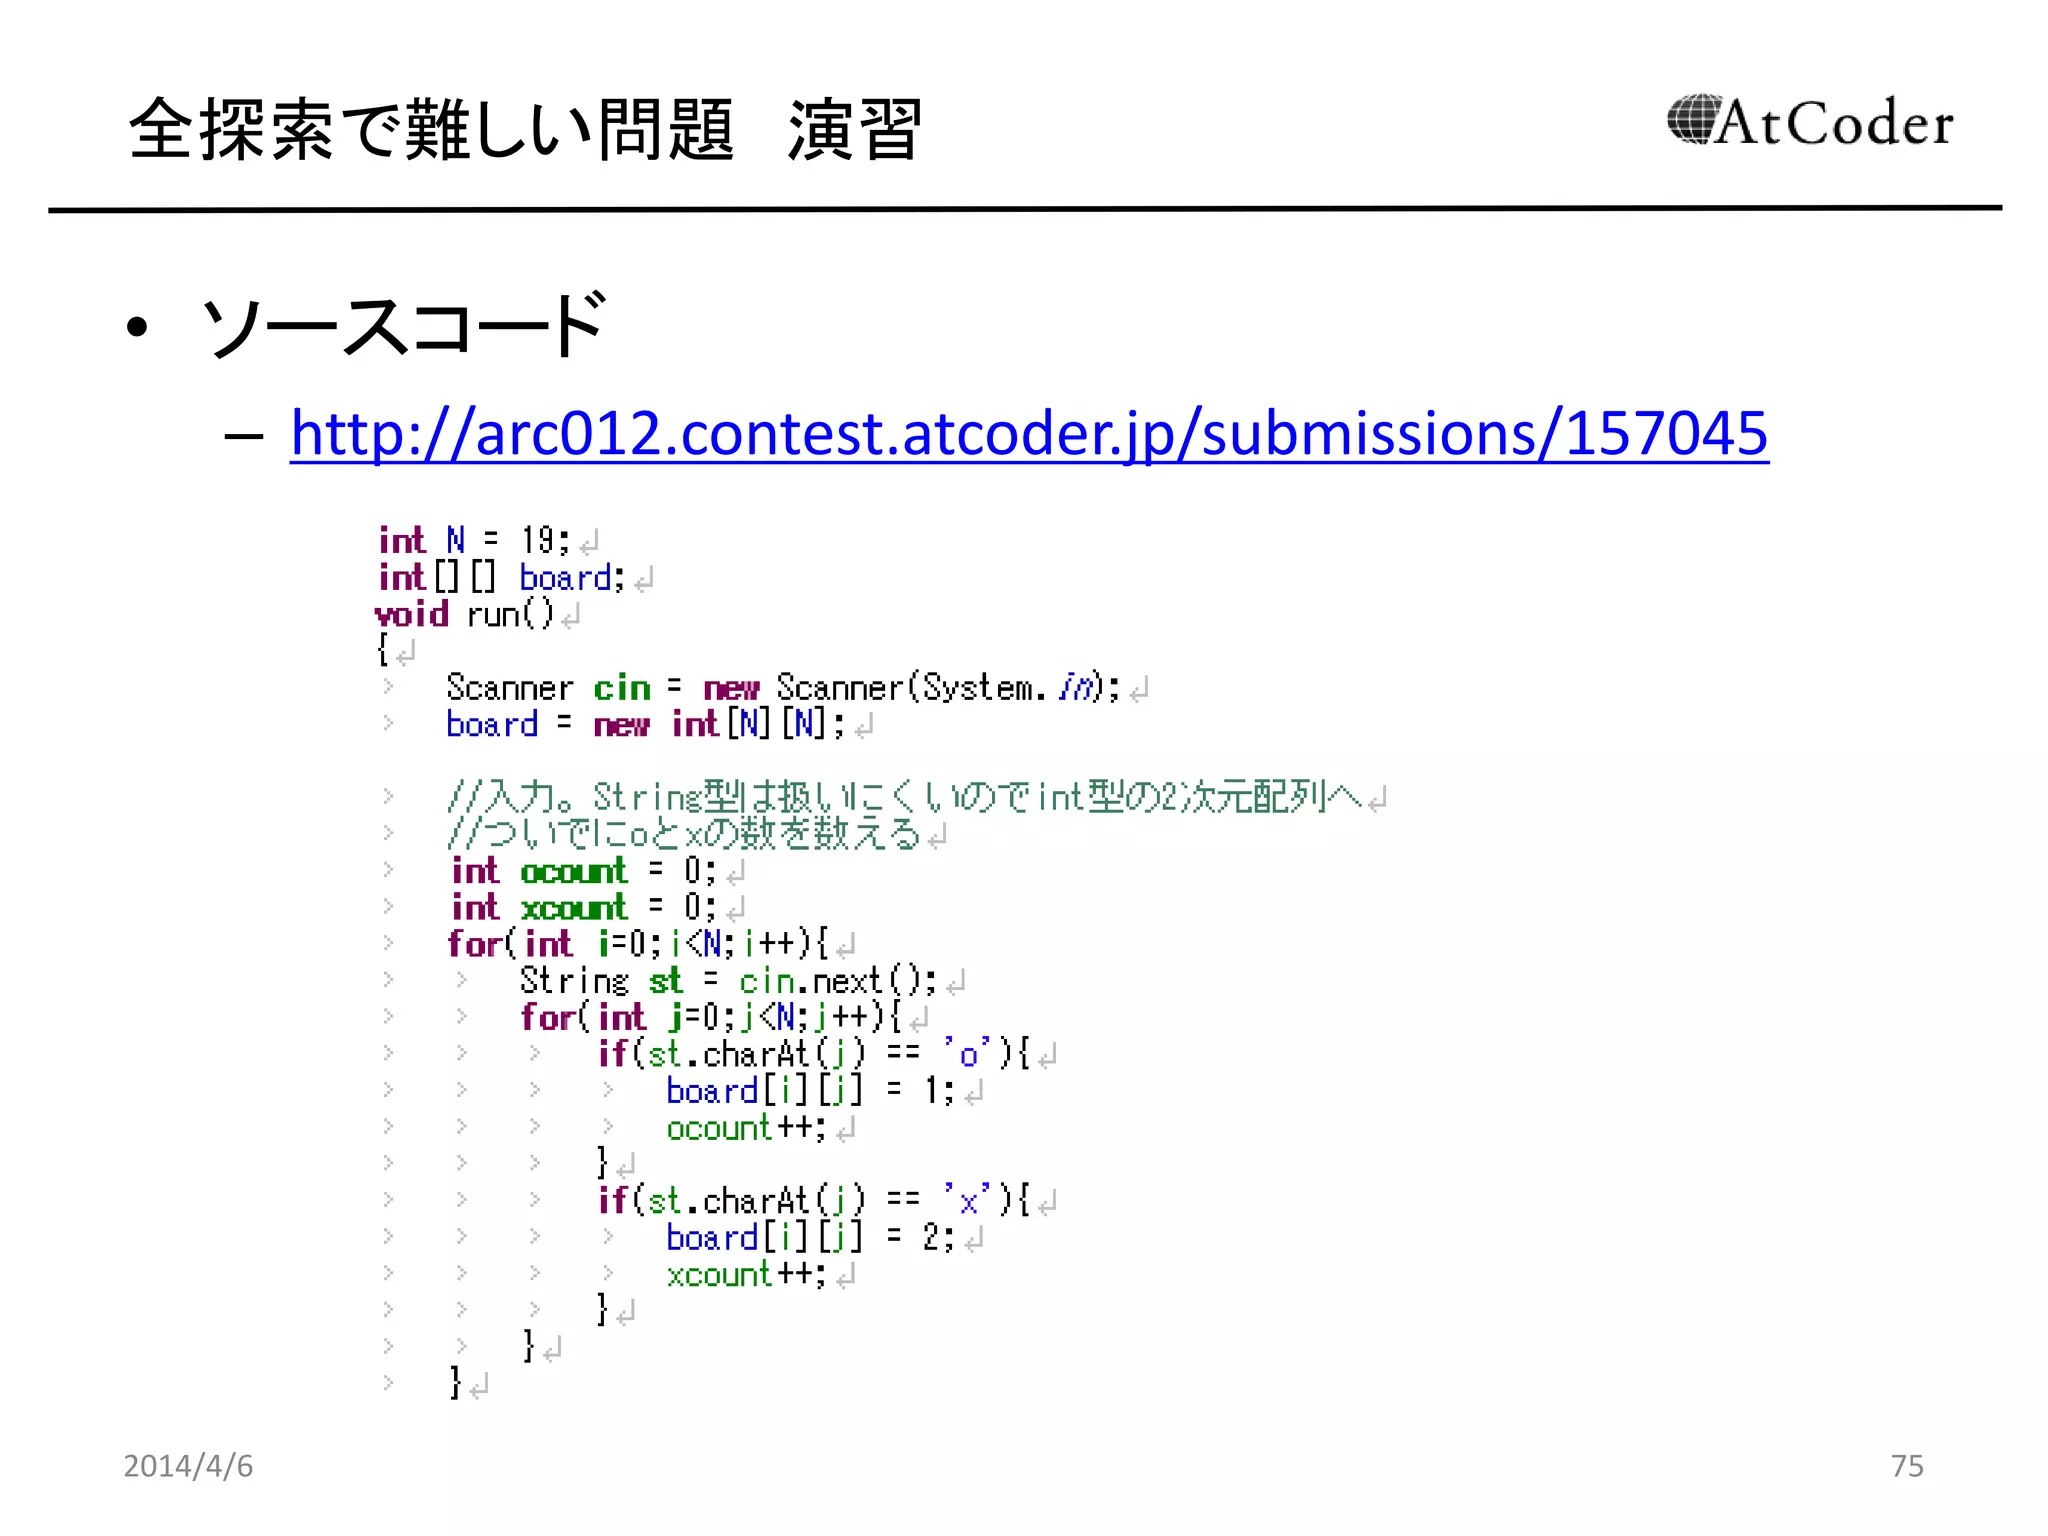The height and width of the screenshot is (1536, 2048).
Task: Click the comment beginning //ついでに
Action: point(683,833)
